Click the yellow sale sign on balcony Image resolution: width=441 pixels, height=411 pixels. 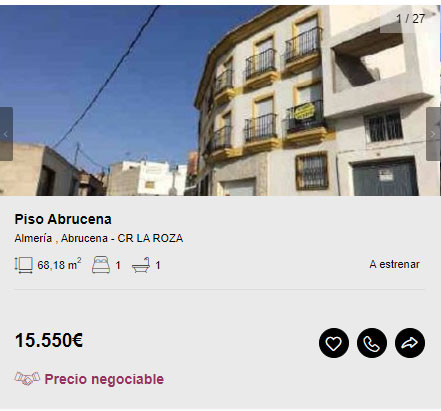click(304, 112)
